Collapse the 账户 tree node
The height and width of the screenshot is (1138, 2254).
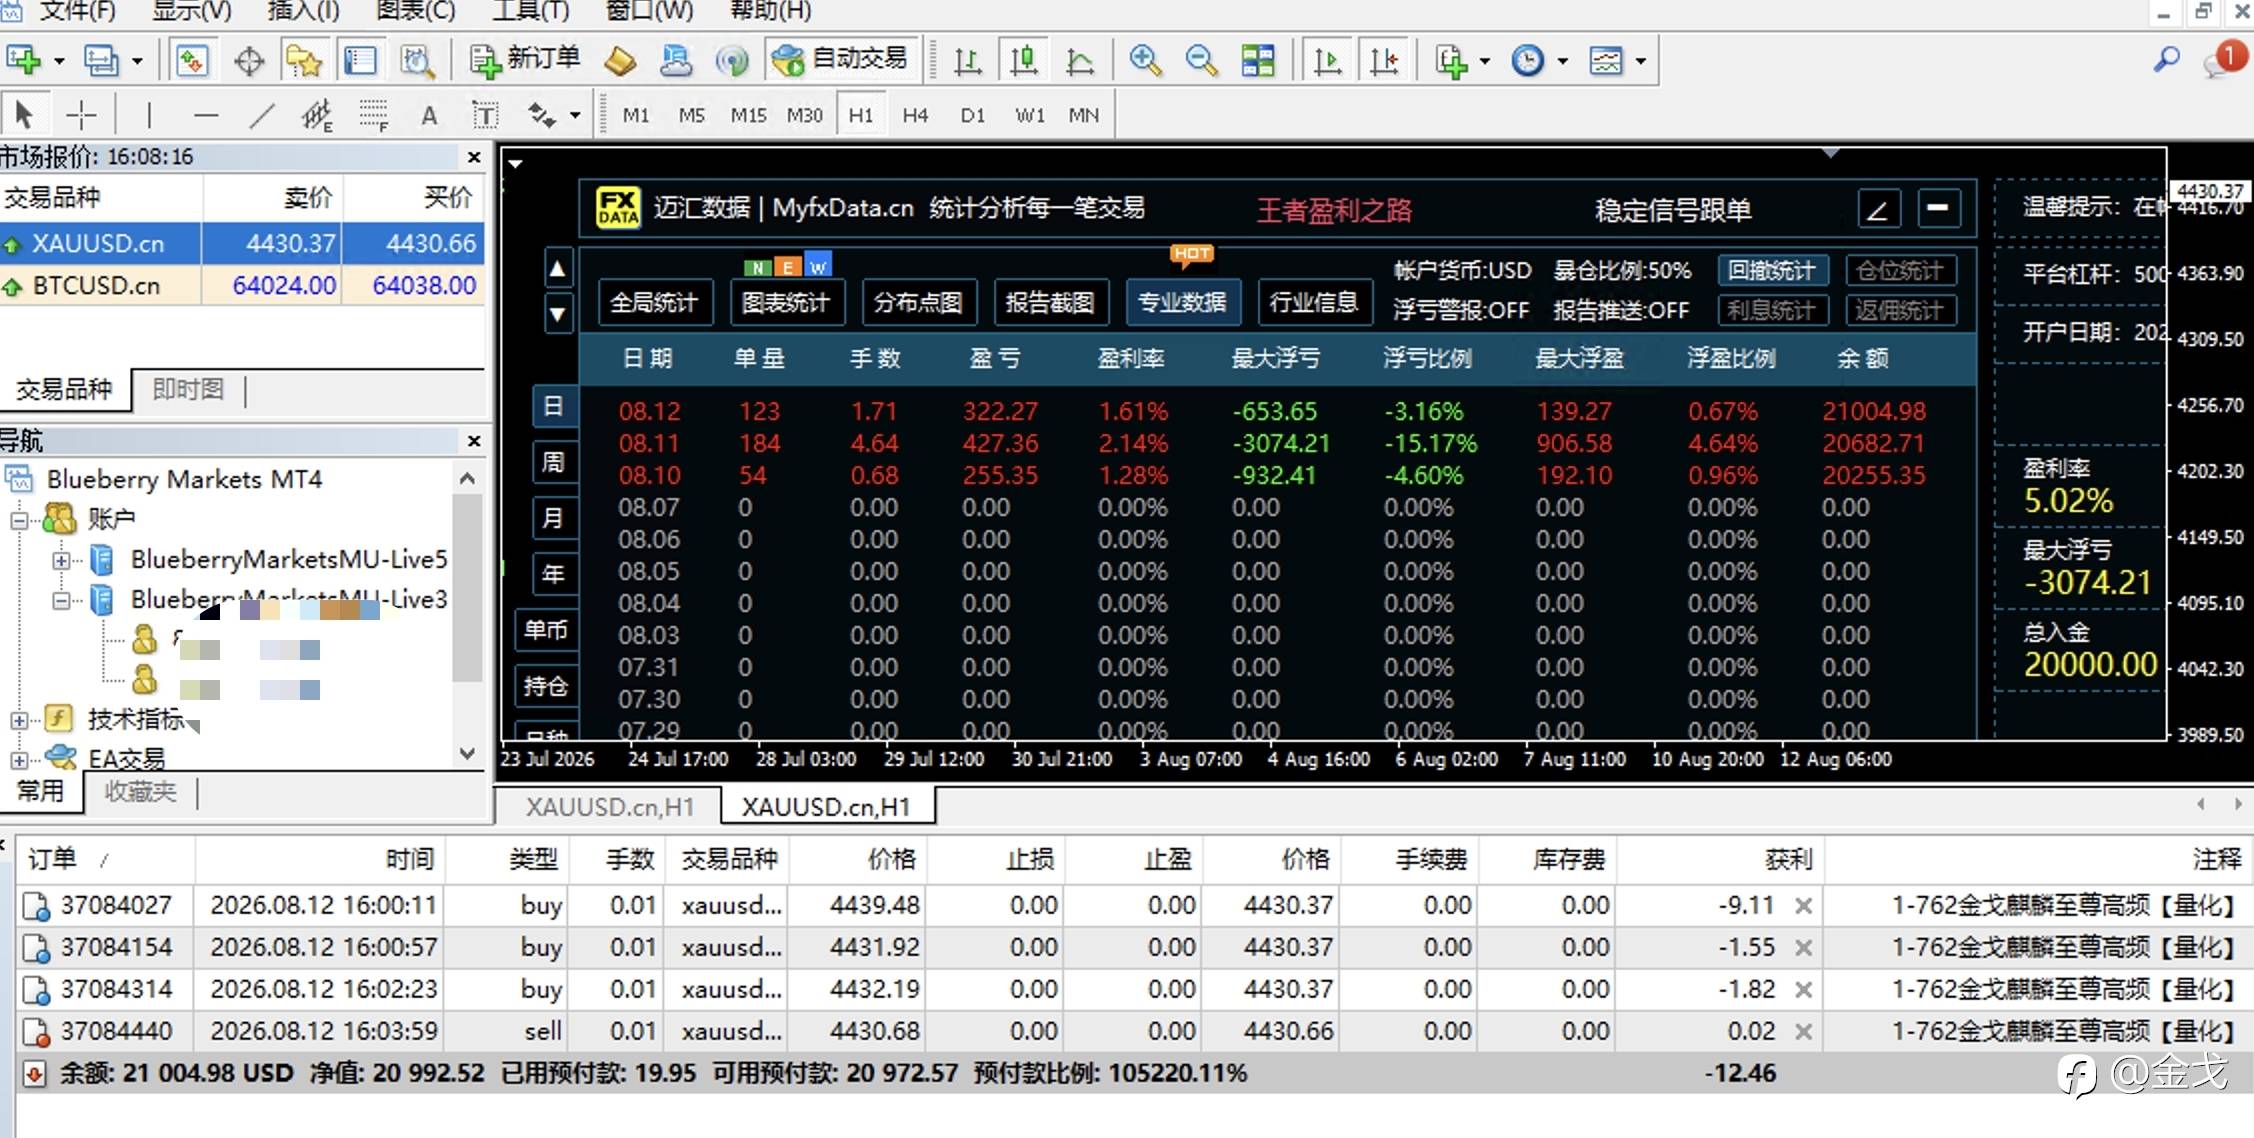click(19, 520)
